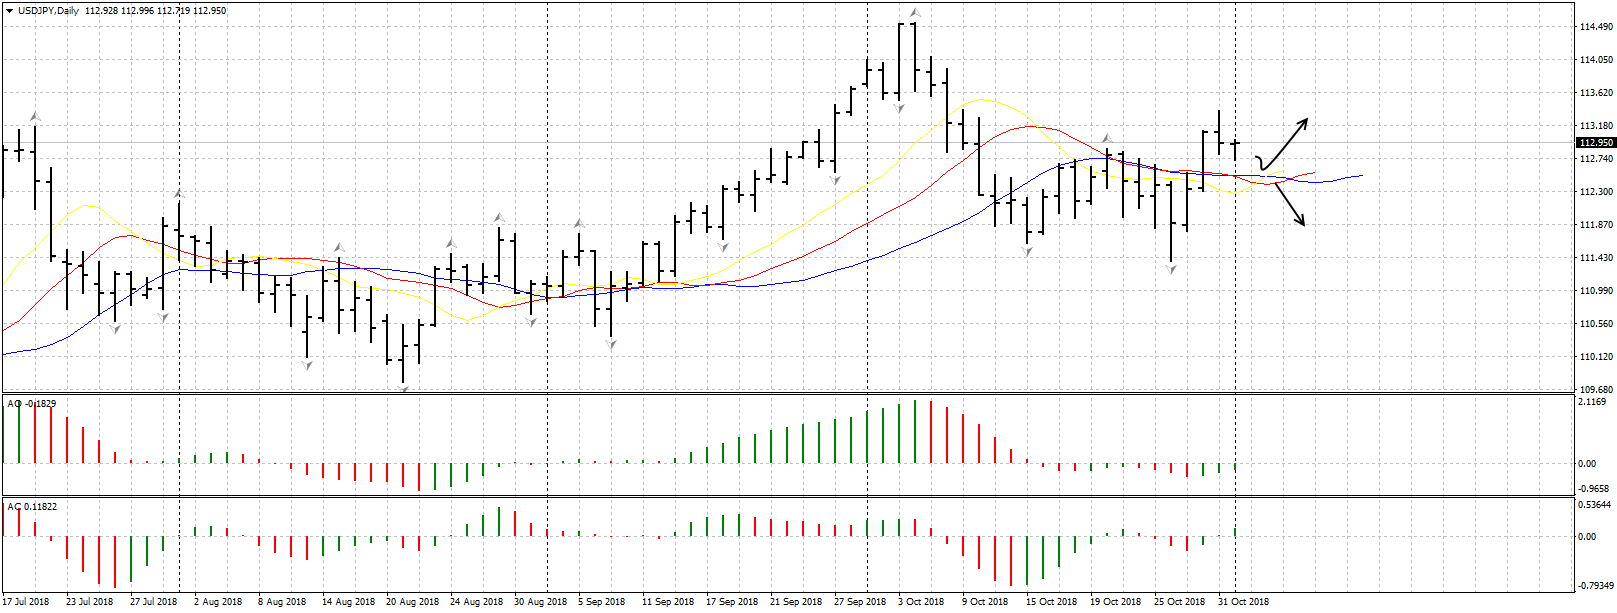Click the down fractal below the 20 Aug low

tap(404, 390)
